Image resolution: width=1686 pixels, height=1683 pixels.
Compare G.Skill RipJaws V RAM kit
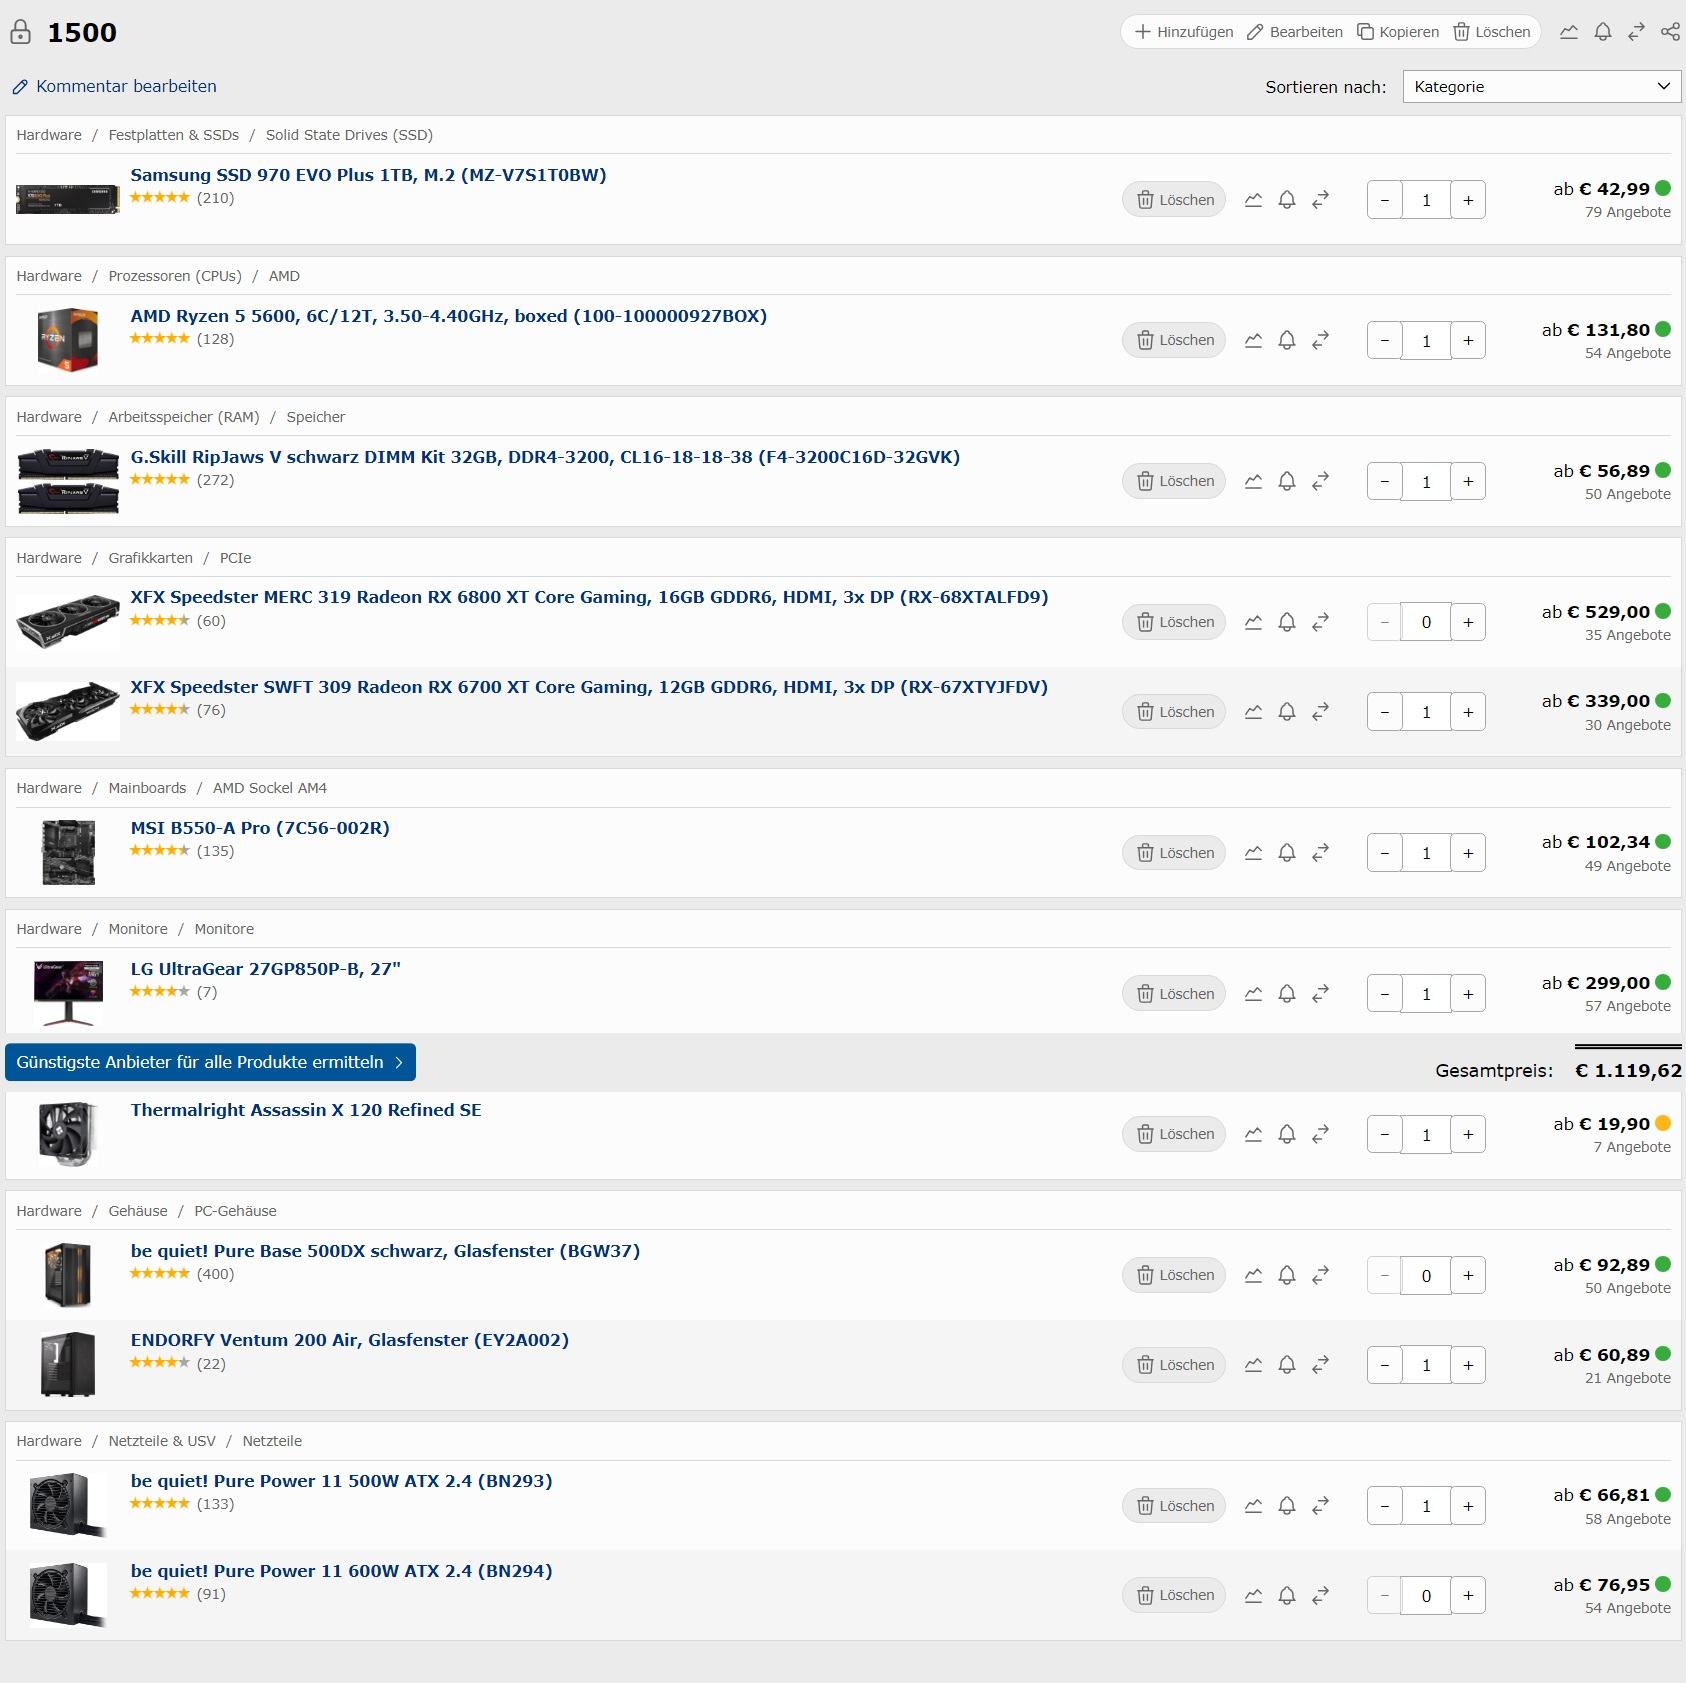pyautogui.click(x=1320, y=482)
